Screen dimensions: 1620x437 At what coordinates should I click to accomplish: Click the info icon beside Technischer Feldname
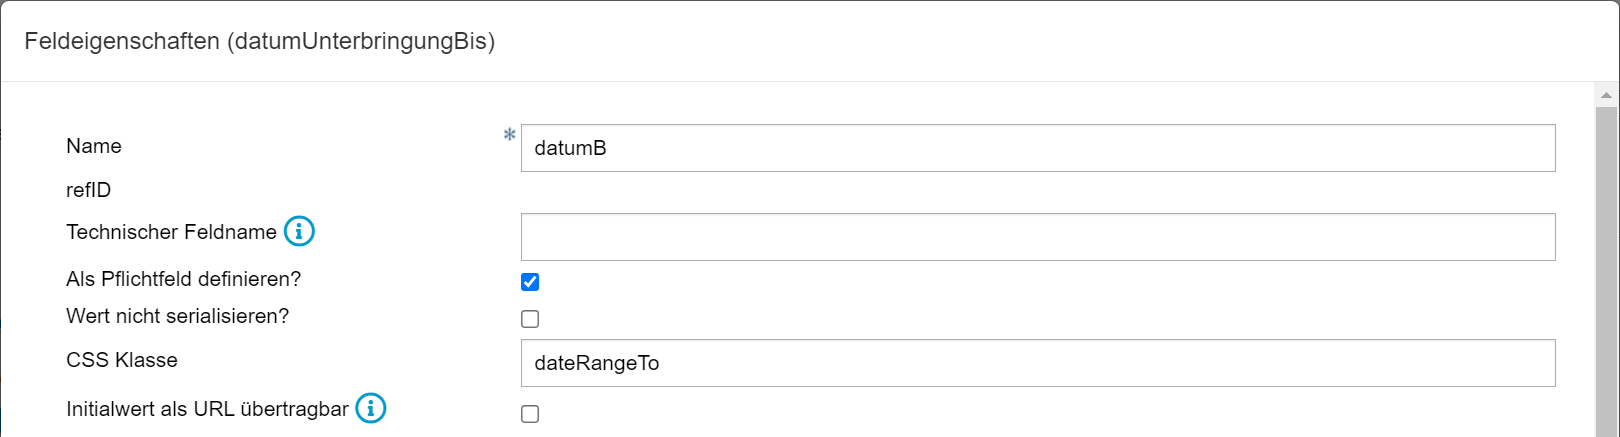point(299,232)
